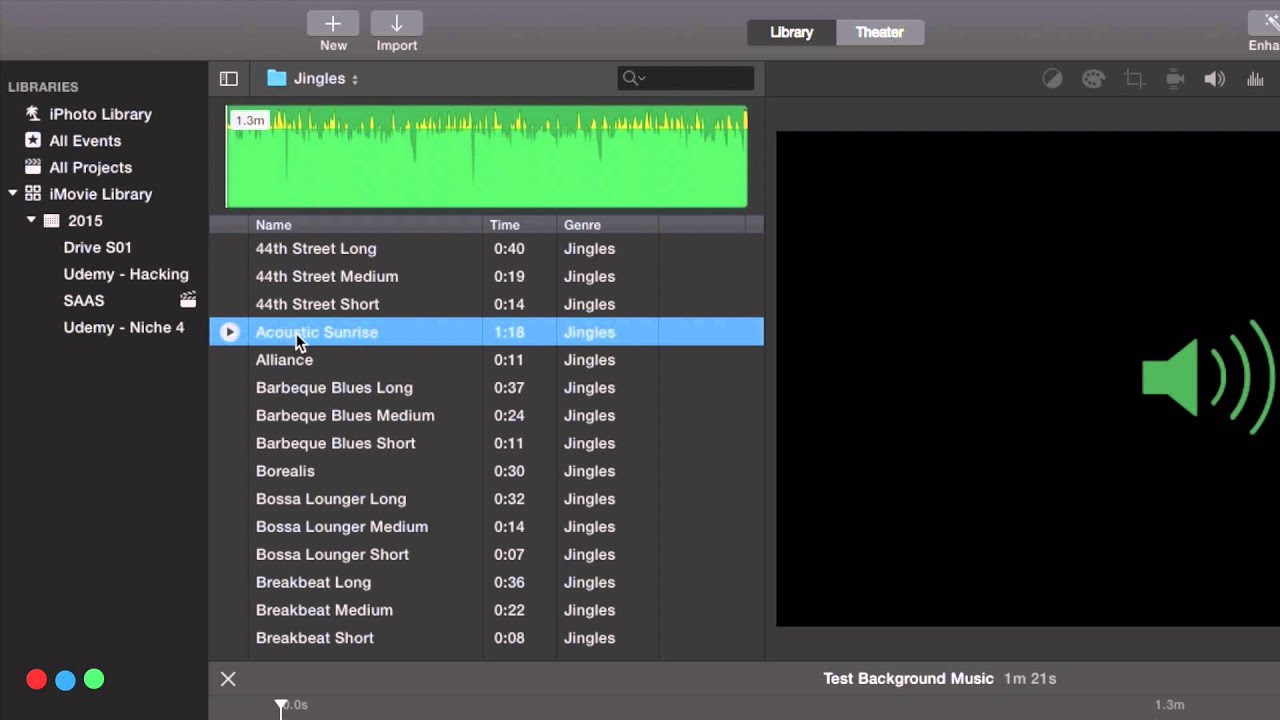The width and height of the screenshot is (1280, 720).
Task: Select the 44th Street Medium jingle
Action: point(486,276)
